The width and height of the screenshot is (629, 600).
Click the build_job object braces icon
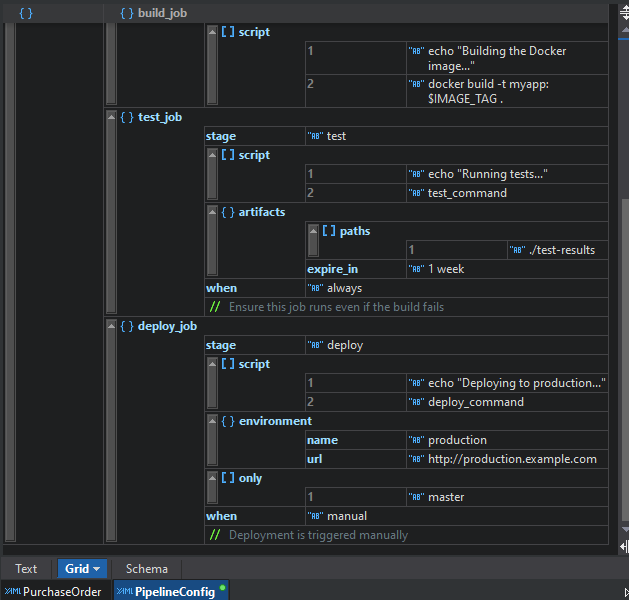(126, 13)
